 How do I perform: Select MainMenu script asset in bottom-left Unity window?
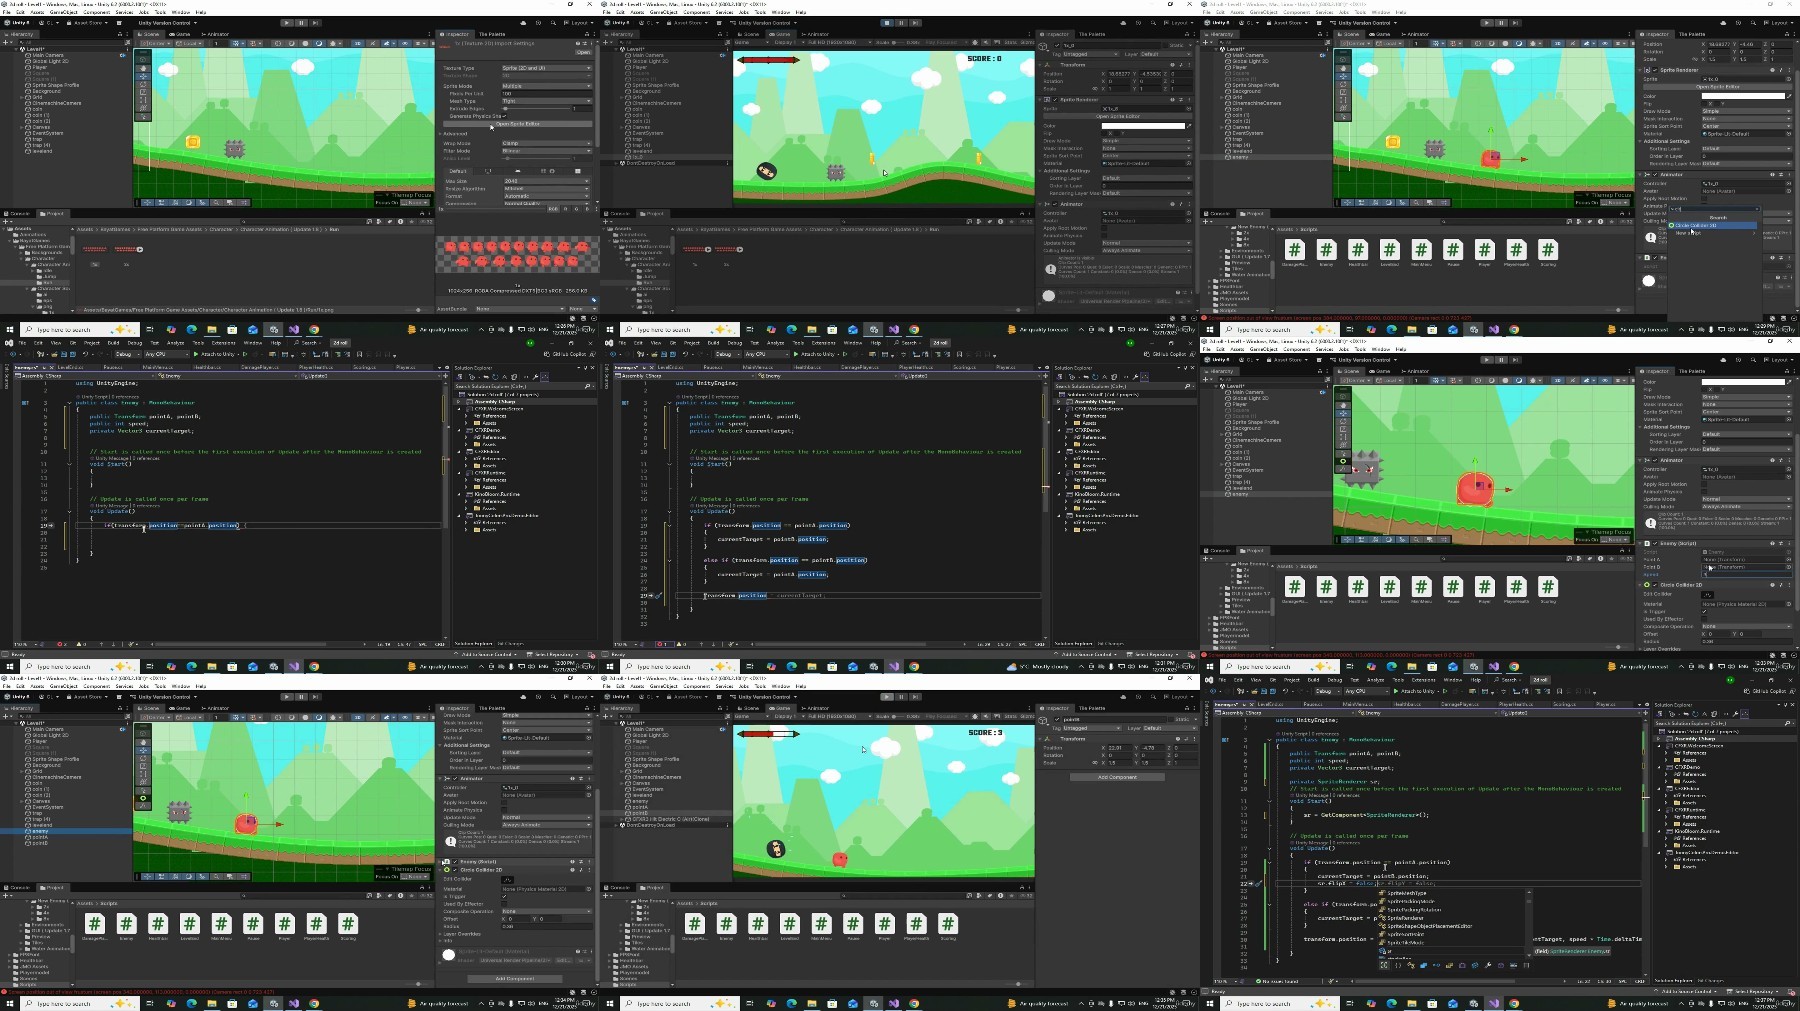221,924
